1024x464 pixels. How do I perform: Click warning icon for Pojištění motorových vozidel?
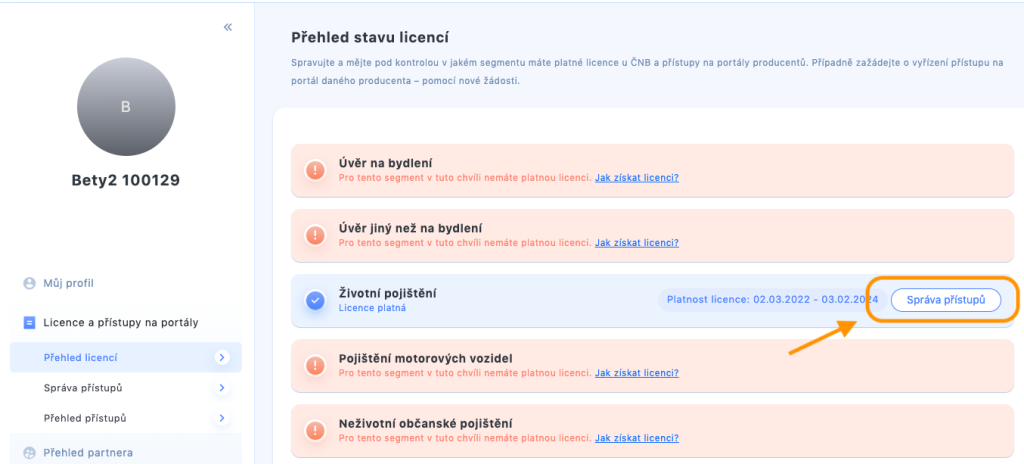(x=315, y=365)
